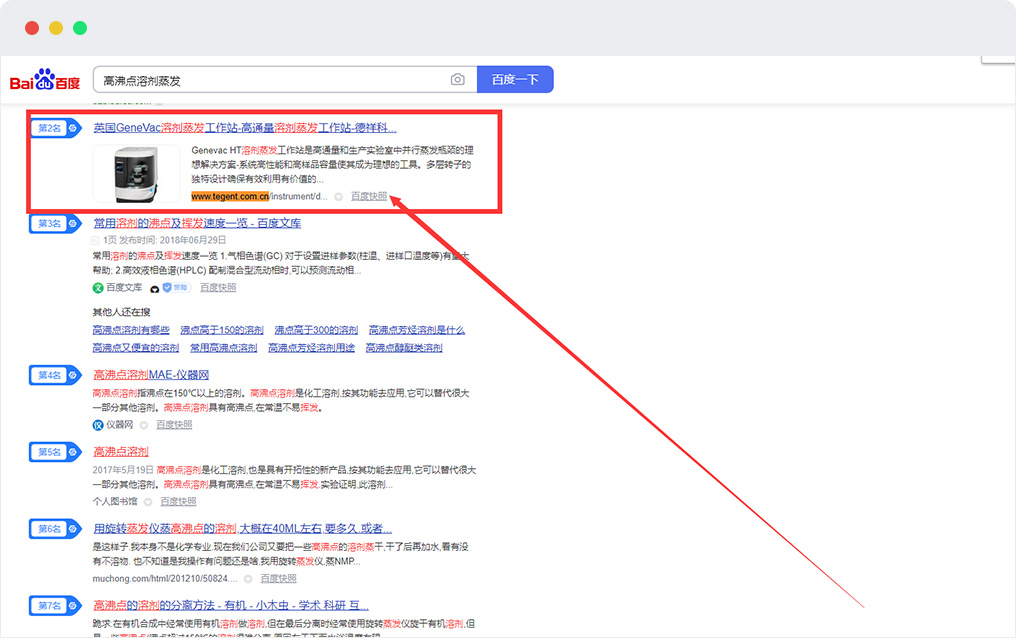The height and width of the screenshot is (638, 1016).
Task: Click dropdown icon beside tegent URL
Action: [338, 197]
